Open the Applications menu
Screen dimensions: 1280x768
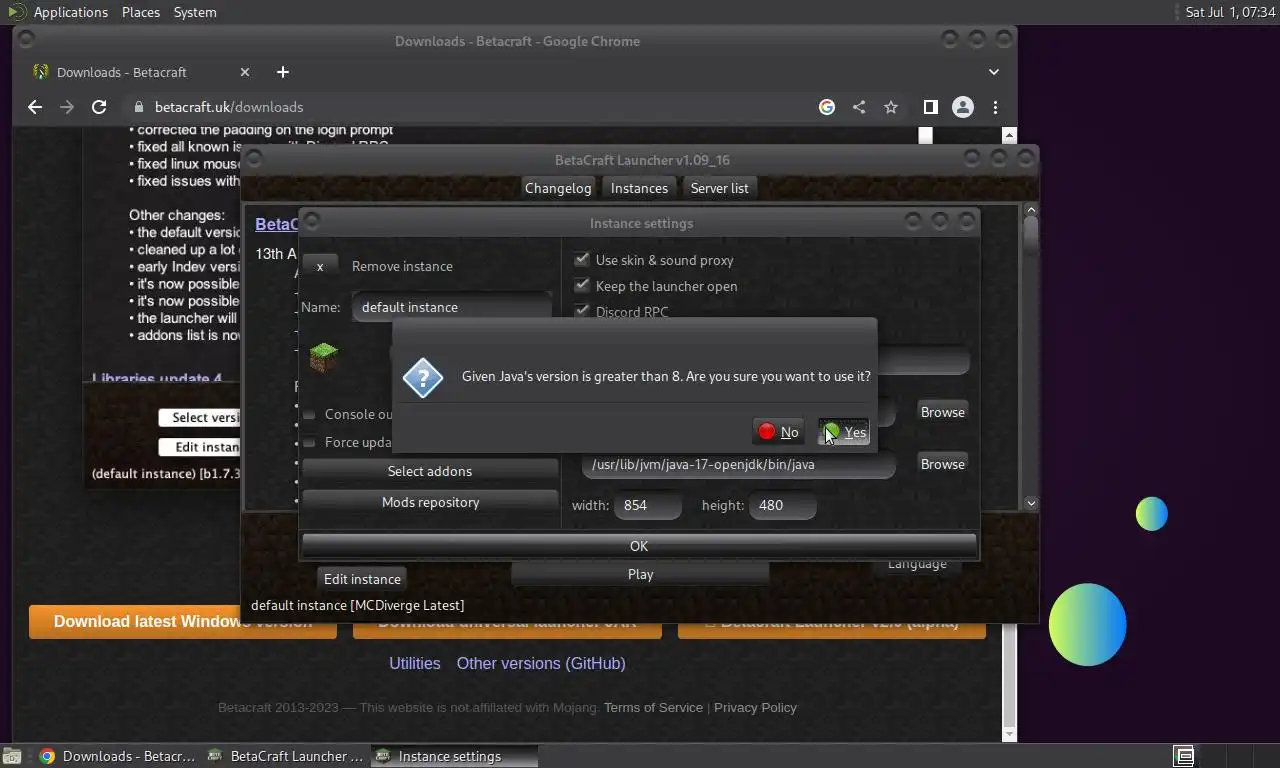[70, 12]
